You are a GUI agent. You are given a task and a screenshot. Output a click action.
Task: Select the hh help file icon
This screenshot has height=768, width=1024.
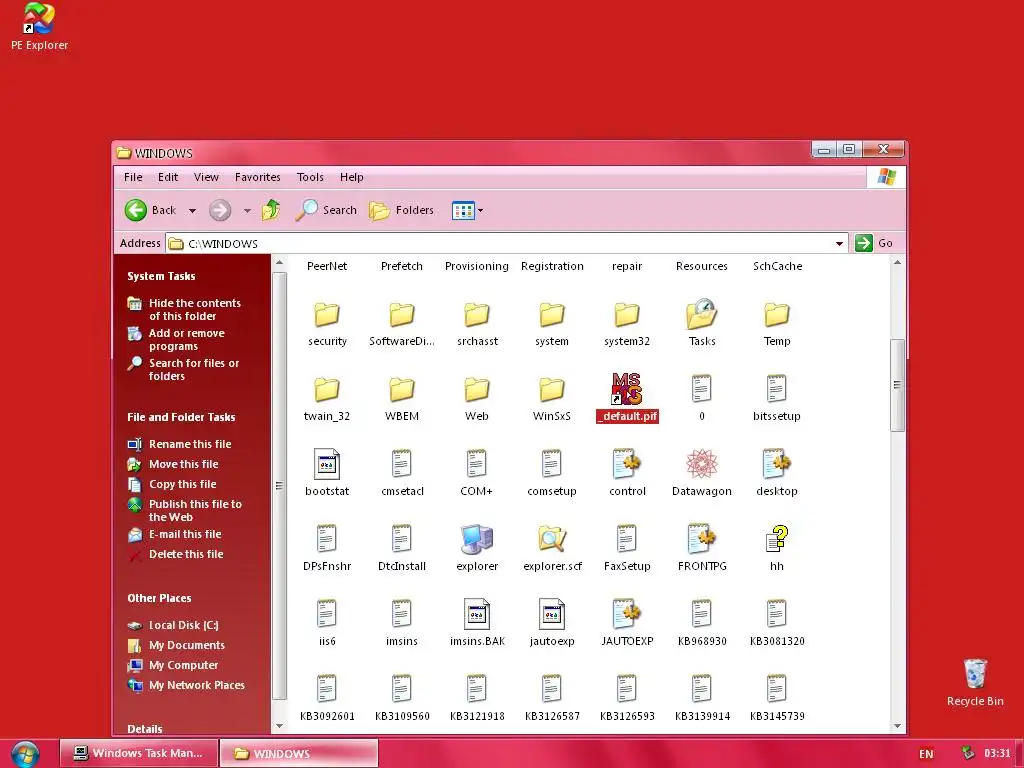[776, 539]
